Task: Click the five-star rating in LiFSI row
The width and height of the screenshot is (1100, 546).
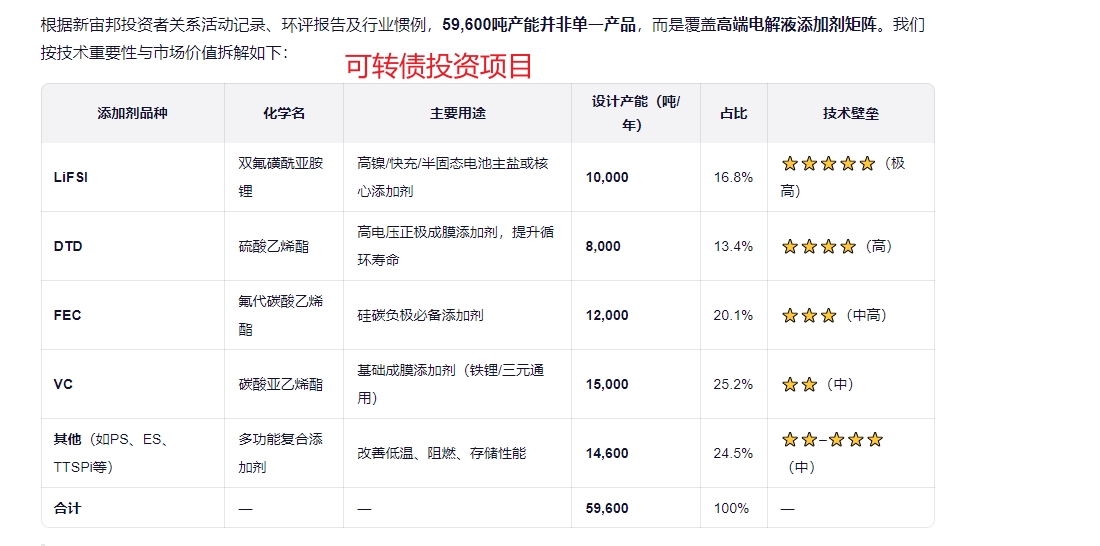Action: coord(828,163)
